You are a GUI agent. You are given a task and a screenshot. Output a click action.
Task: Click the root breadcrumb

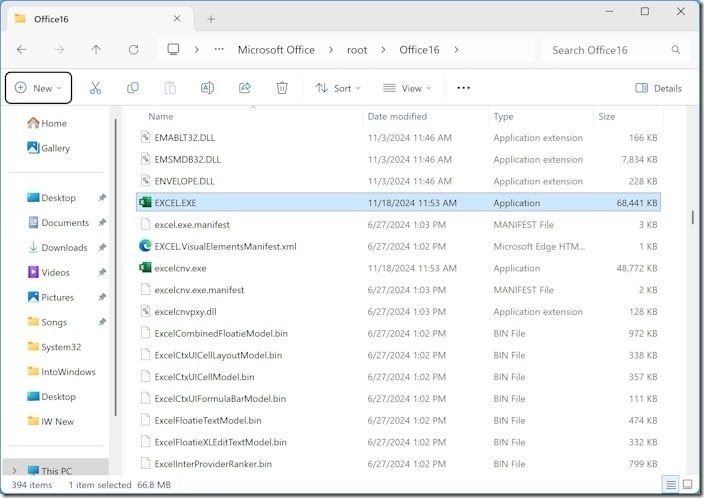357,50
